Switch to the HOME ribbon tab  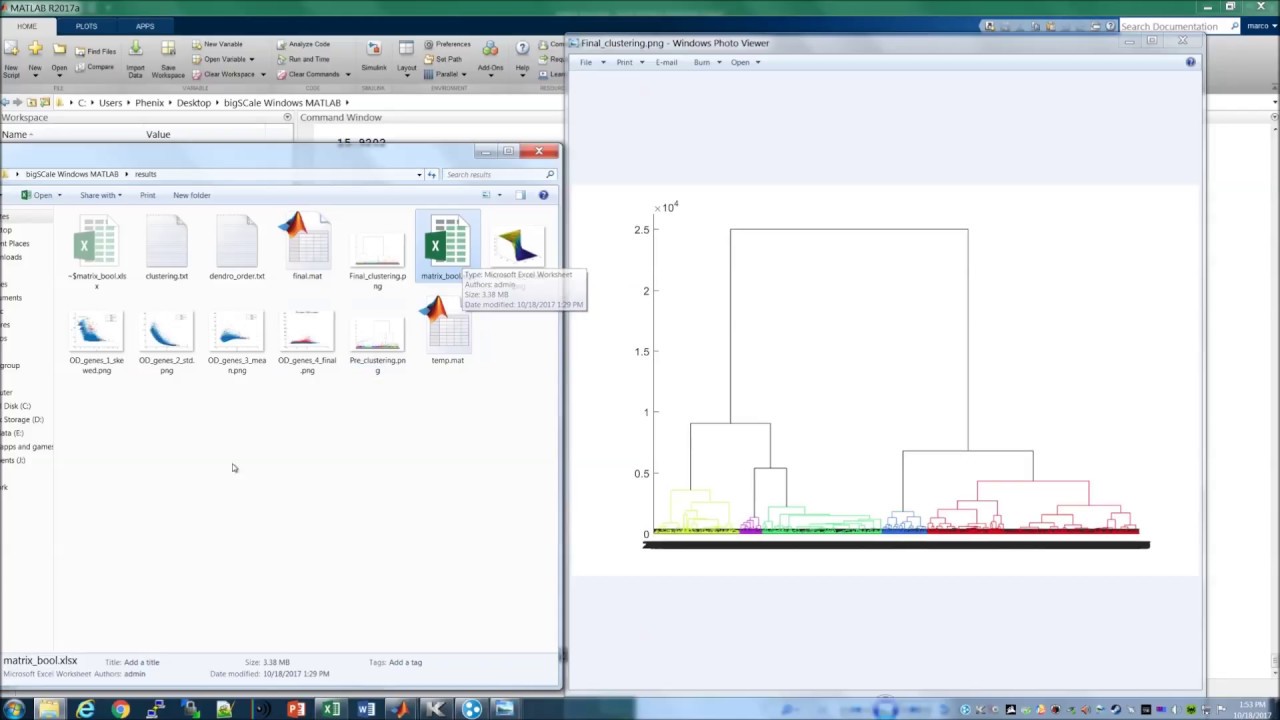click(x=27, y=26)
